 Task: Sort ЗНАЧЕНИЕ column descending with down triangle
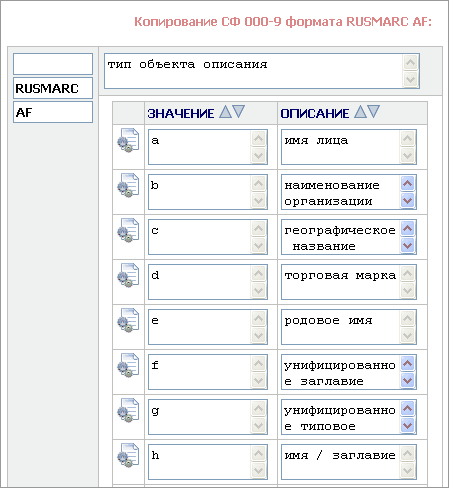point(239,111)
